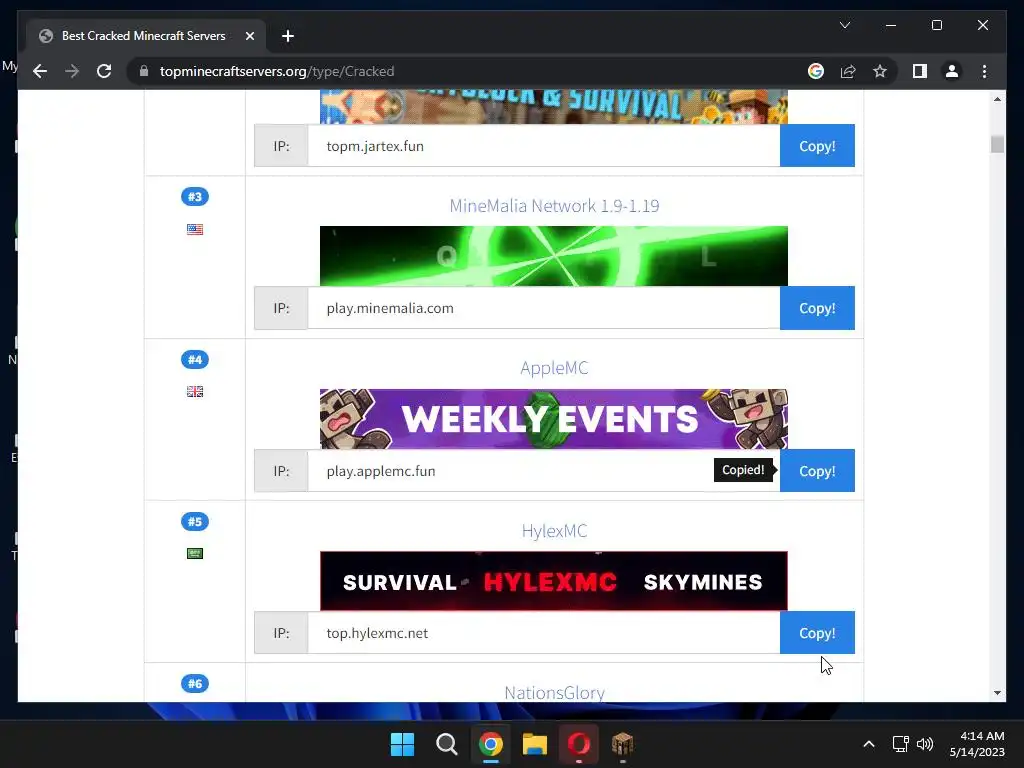Open a new browser tab
Viewport: 1024px width, 768px height.
[287, 36]
